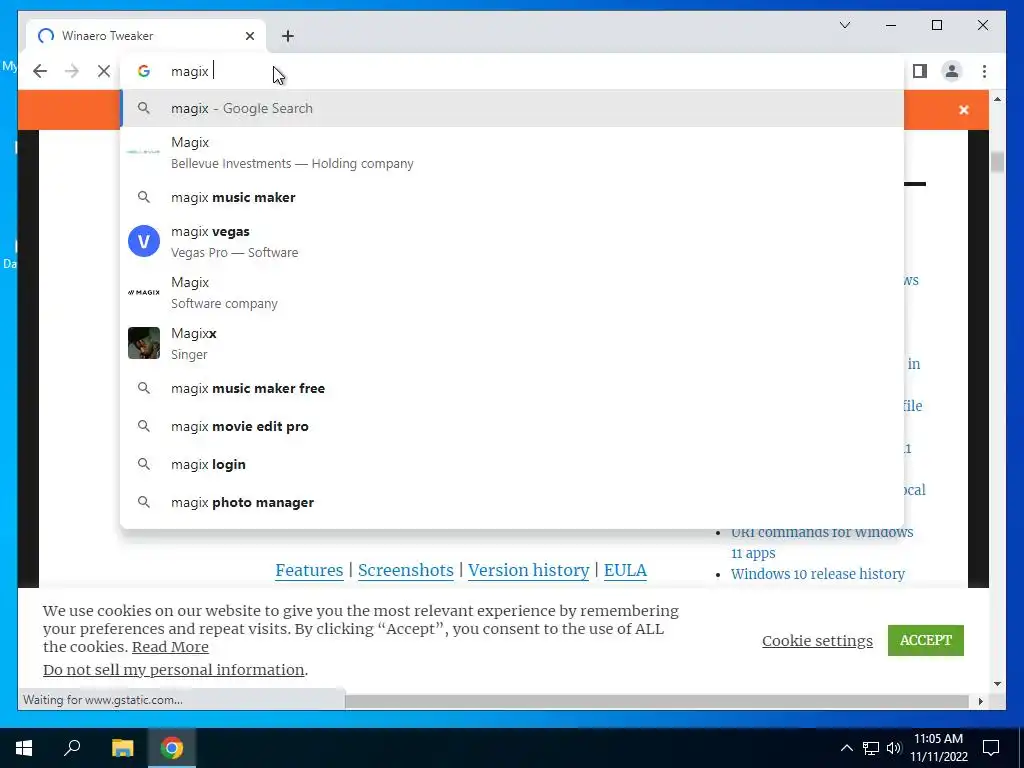This screenshot has width=1024, height=768.
Task: Select 'magix vegas' Vegas Pro suggestion
Action: click(512, 242)
